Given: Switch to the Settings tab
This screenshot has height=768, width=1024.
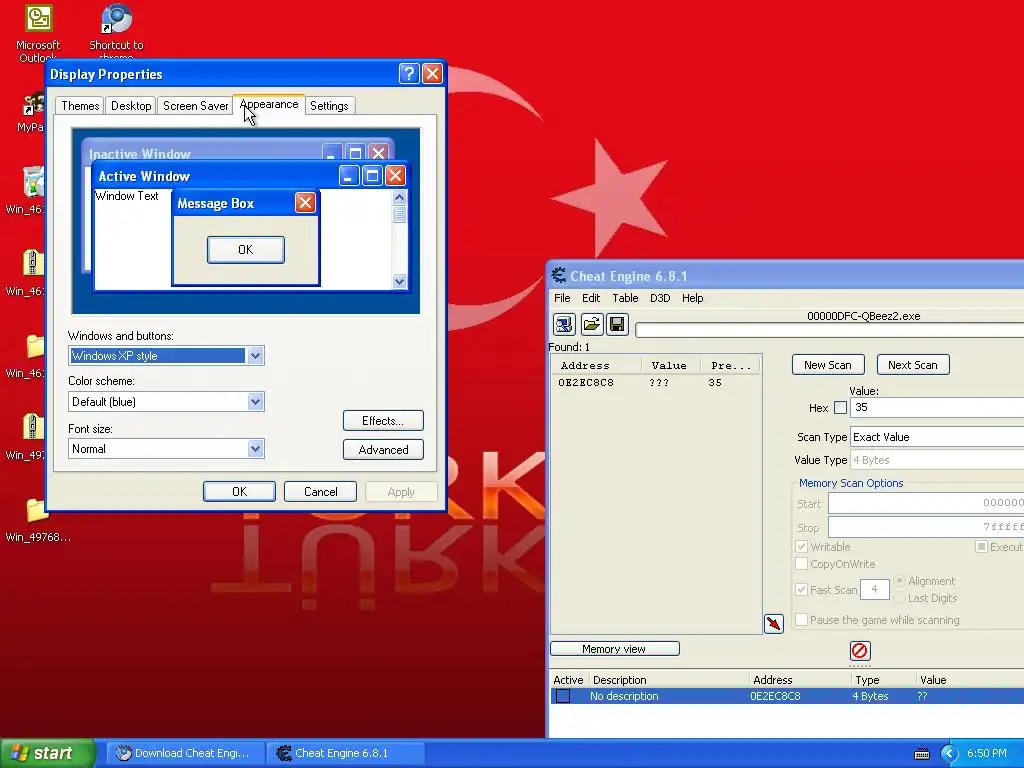Looking at the screenshot, I should click(329, 106).
